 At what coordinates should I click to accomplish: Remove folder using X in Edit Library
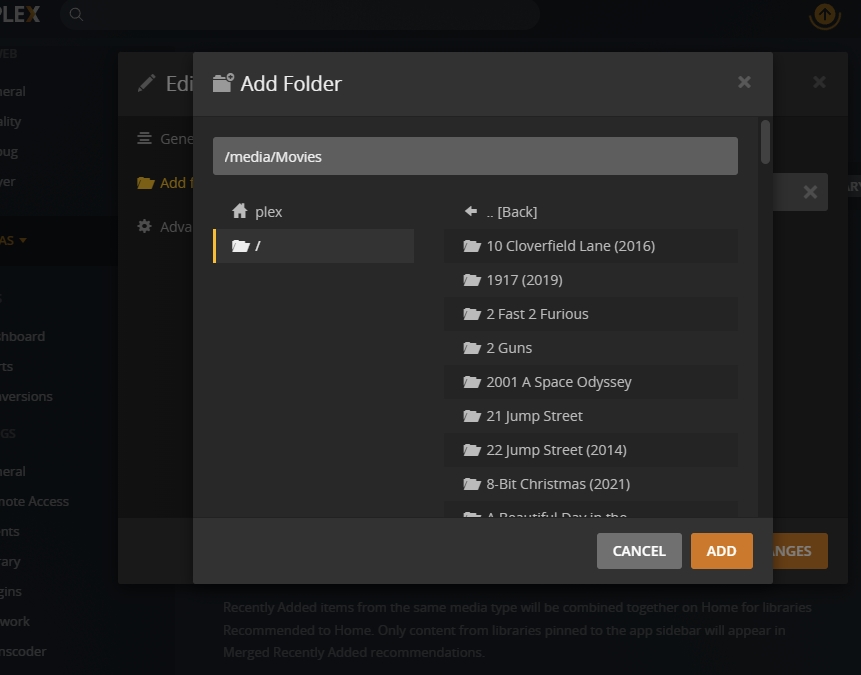coord(810,192)
